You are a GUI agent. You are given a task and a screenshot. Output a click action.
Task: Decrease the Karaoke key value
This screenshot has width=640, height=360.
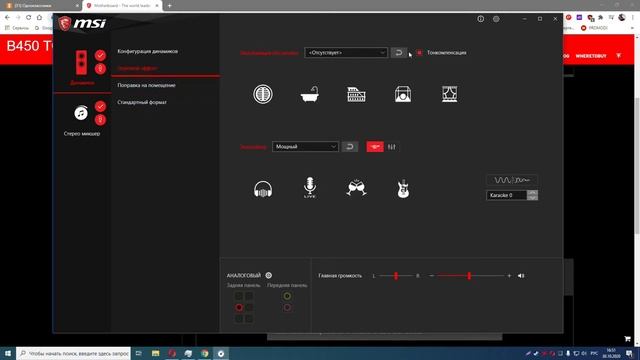[x=532, y=198]
